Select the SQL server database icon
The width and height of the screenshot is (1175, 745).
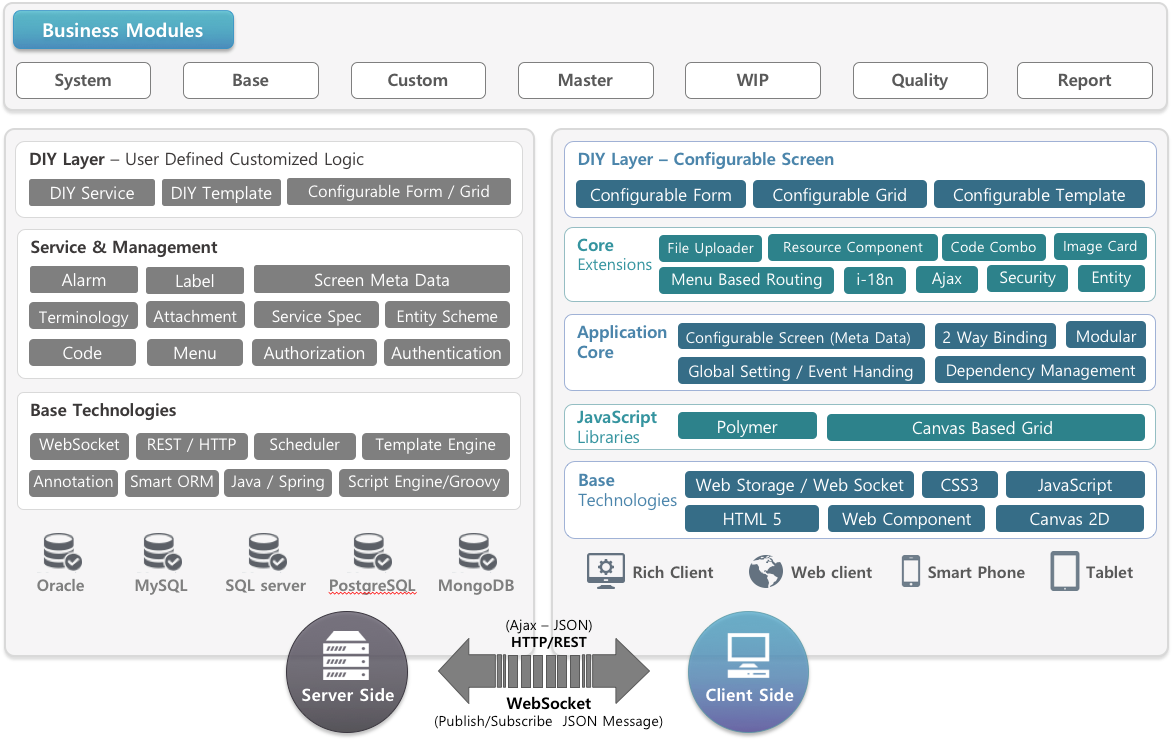point(266,552)
